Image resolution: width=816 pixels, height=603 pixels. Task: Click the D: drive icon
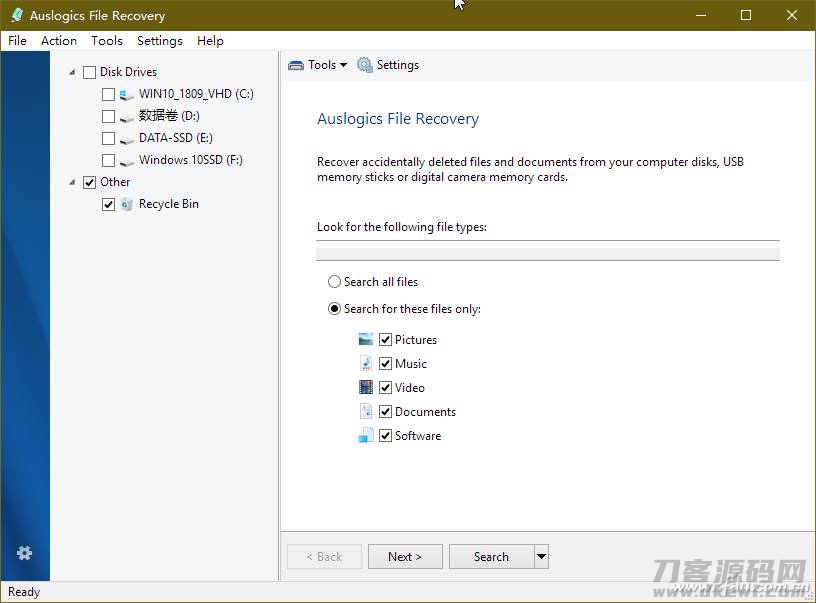126,118
